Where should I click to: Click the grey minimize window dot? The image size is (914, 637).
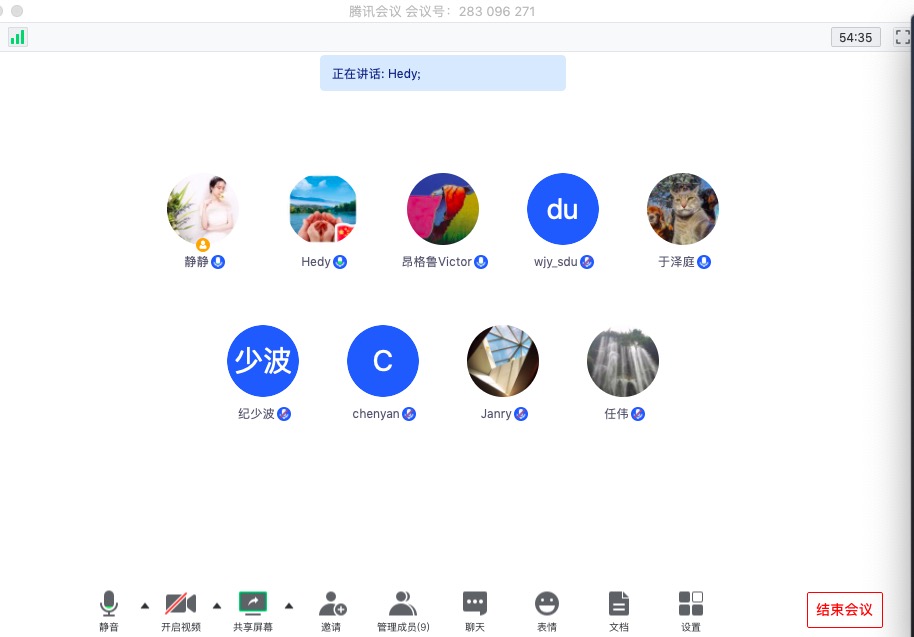coord(17,11)
